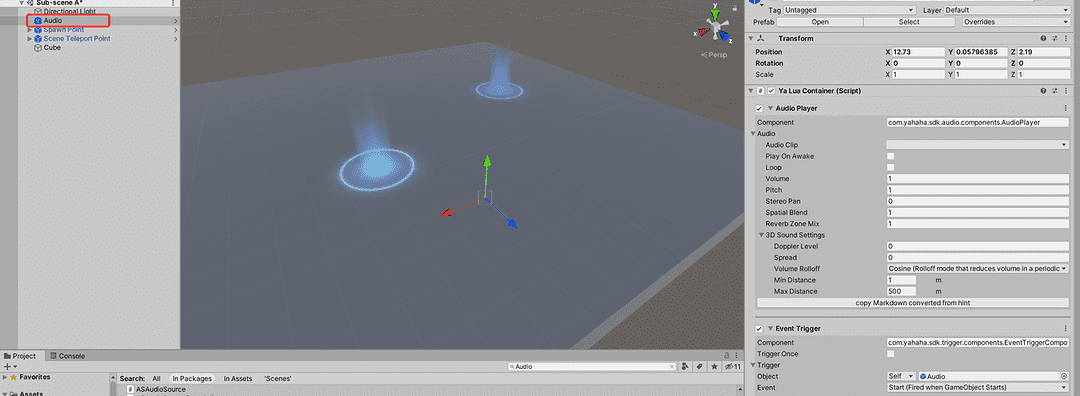
Task: Enable the Trigger Once checkbox
Action: pos(891,353)
